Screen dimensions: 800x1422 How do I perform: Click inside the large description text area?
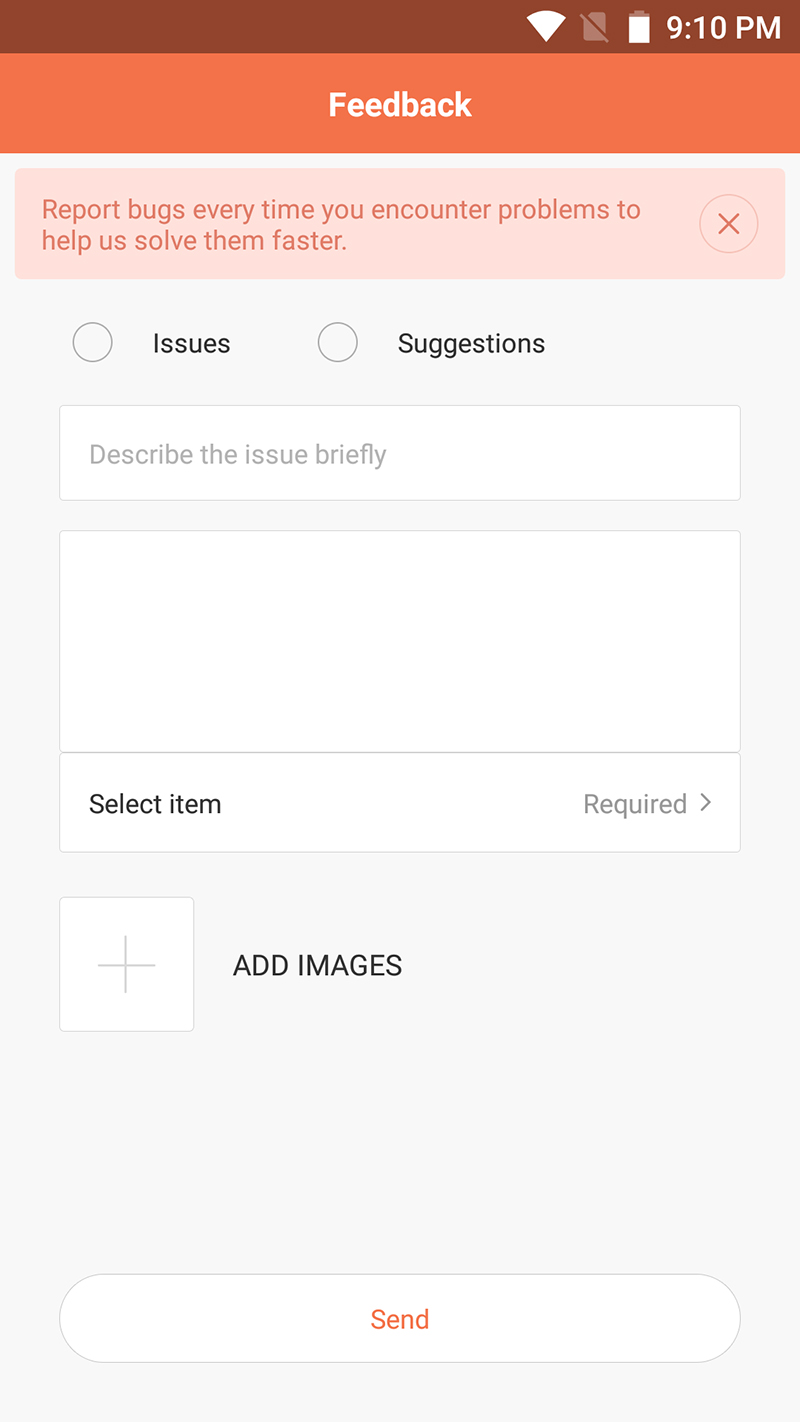(x=400, y=641)
